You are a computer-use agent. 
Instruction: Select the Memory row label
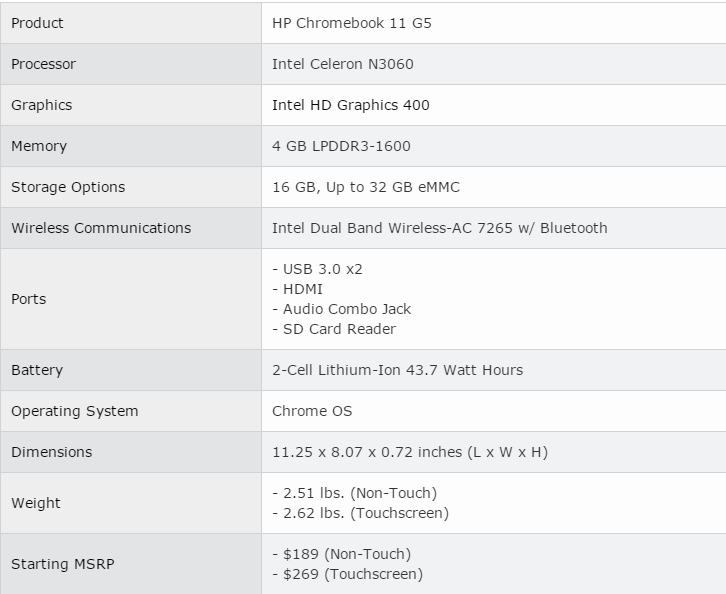[x=39, y=146]
